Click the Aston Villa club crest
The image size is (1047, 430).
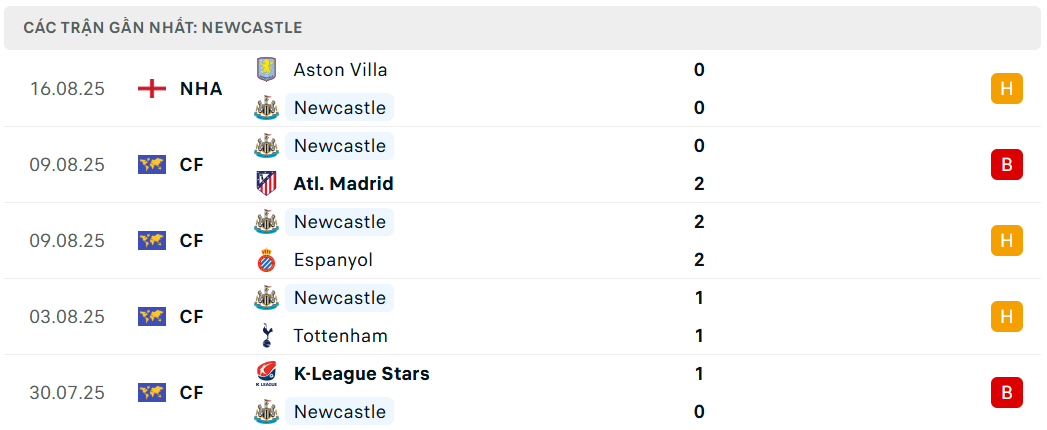[266, 69]
